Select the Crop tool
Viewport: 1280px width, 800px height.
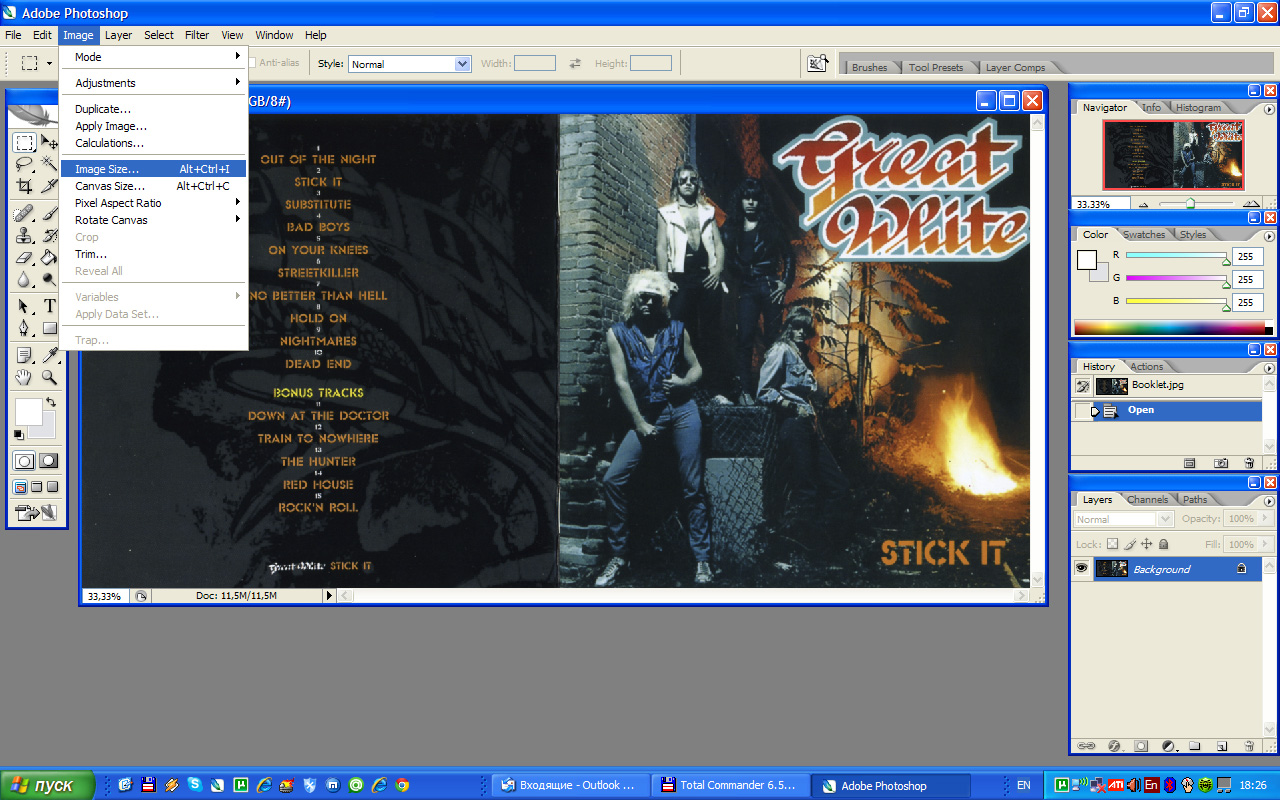(x=25, y=186)
